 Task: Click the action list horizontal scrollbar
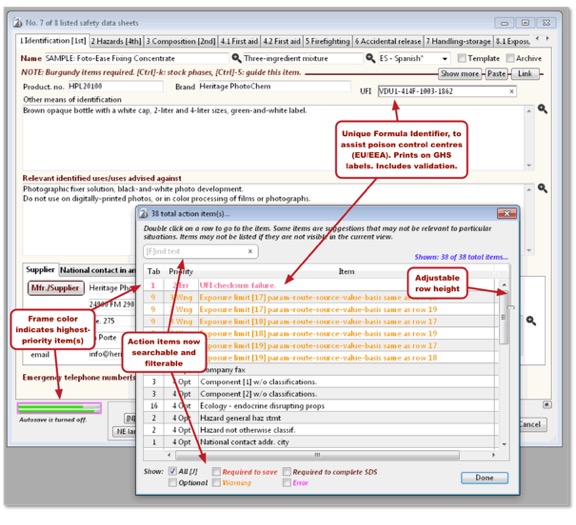click(x=317, y=455)
